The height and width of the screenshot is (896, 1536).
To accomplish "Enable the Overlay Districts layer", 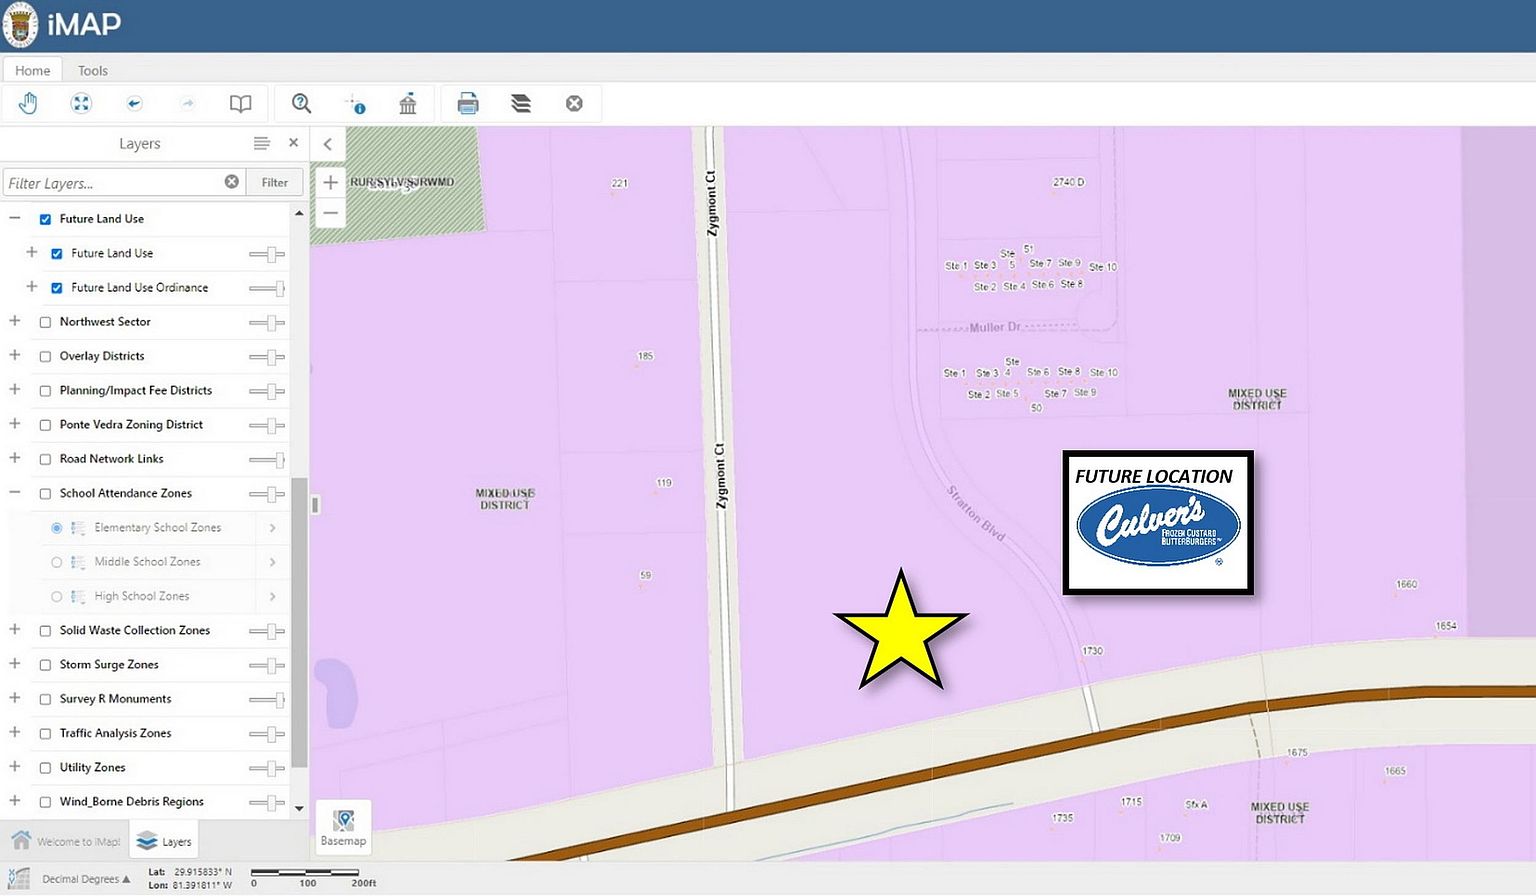I will coord(45,356).
